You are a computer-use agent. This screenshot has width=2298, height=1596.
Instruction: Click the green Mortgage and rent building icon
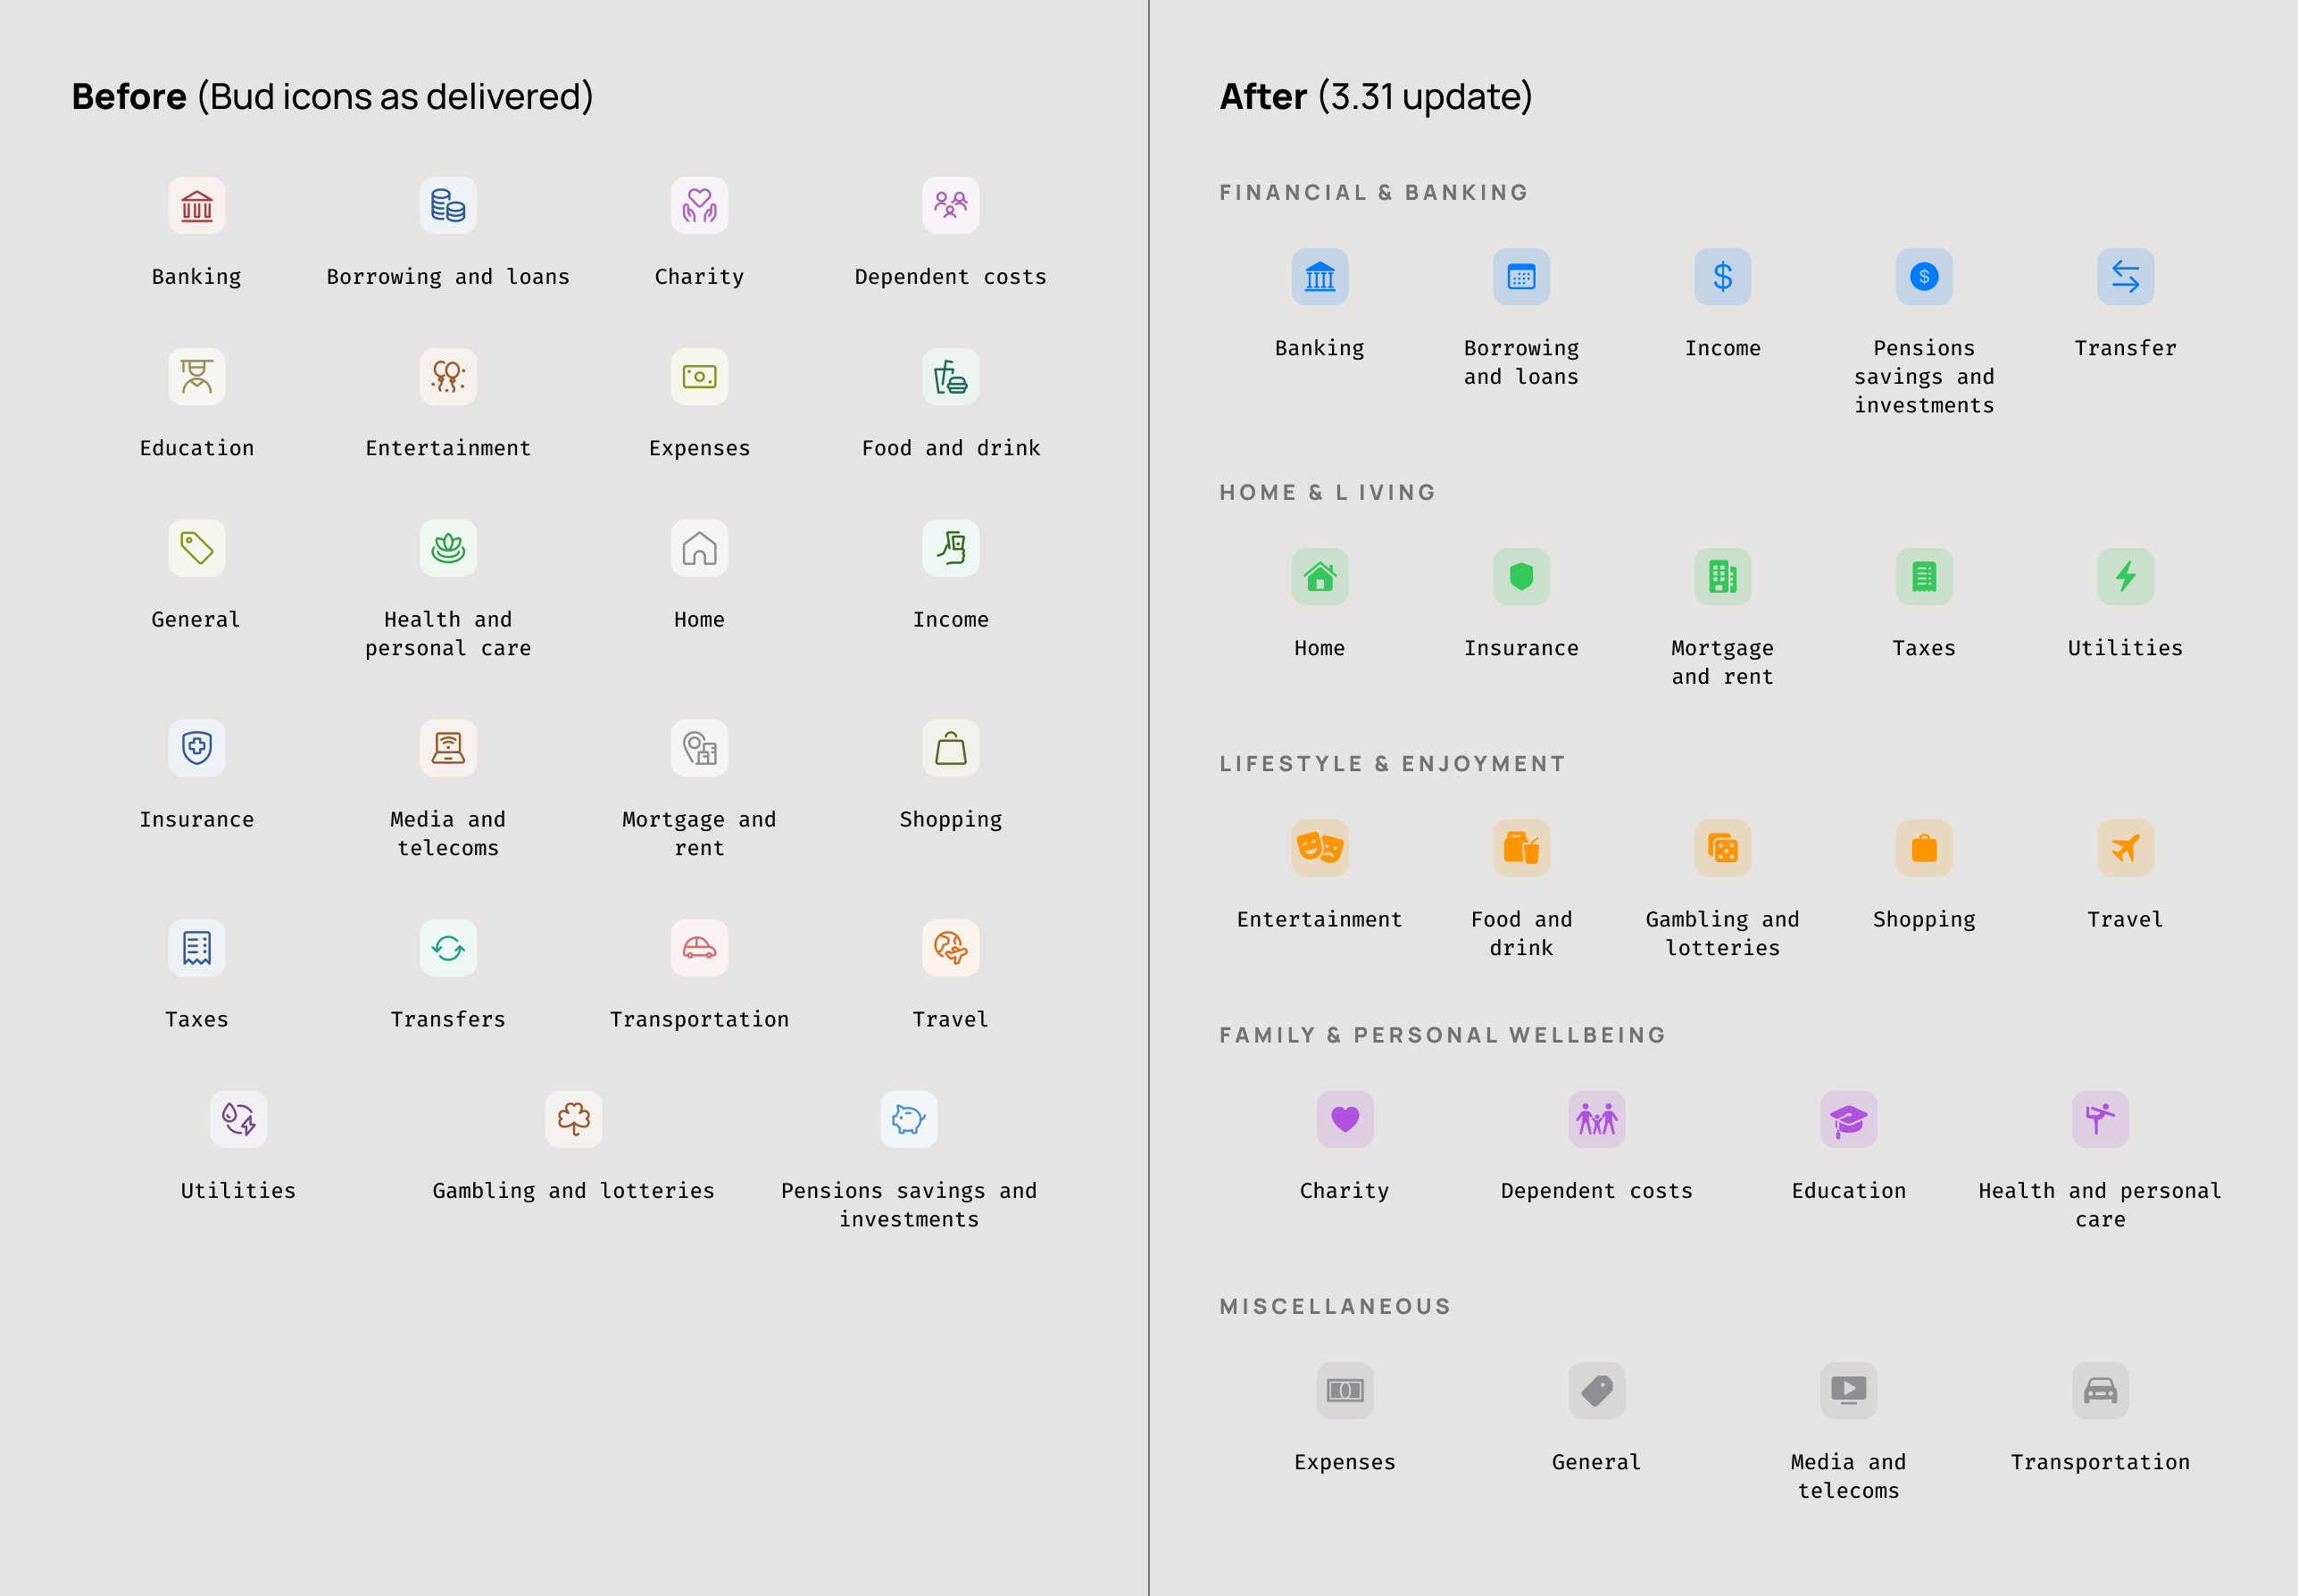point(1722,577)
